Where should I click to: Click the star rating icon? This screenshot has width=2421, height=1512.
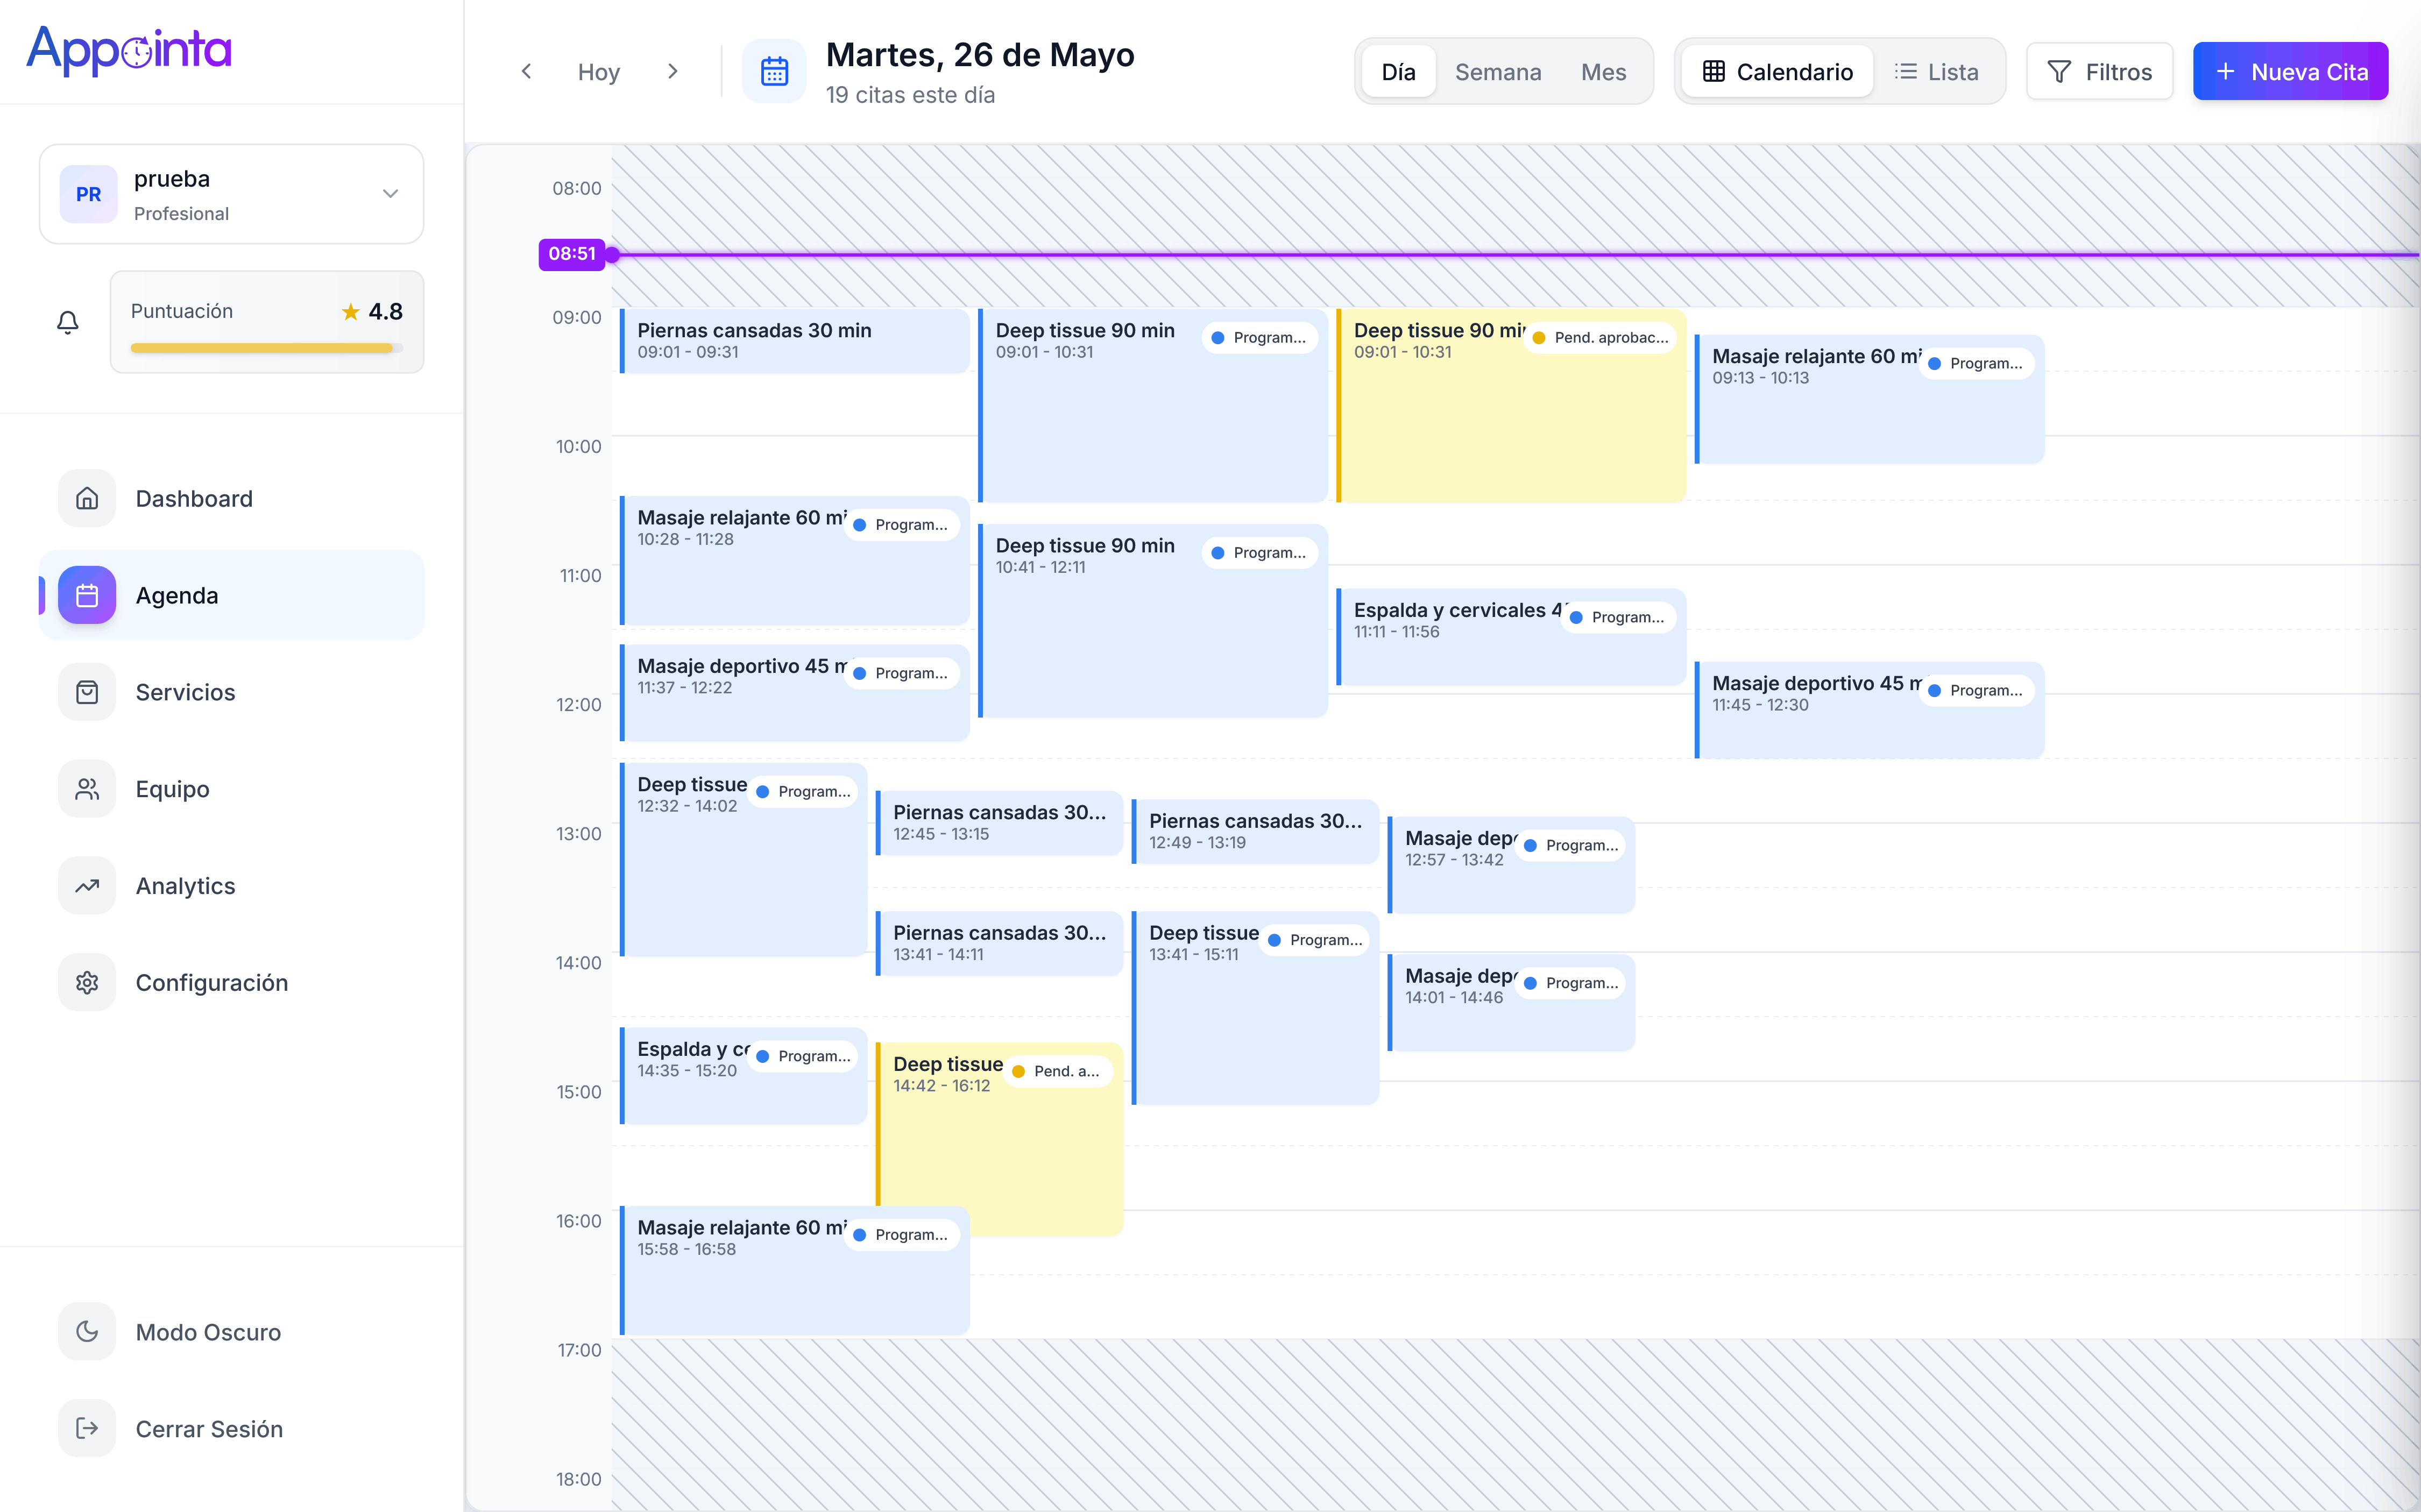tap(350, 312)
